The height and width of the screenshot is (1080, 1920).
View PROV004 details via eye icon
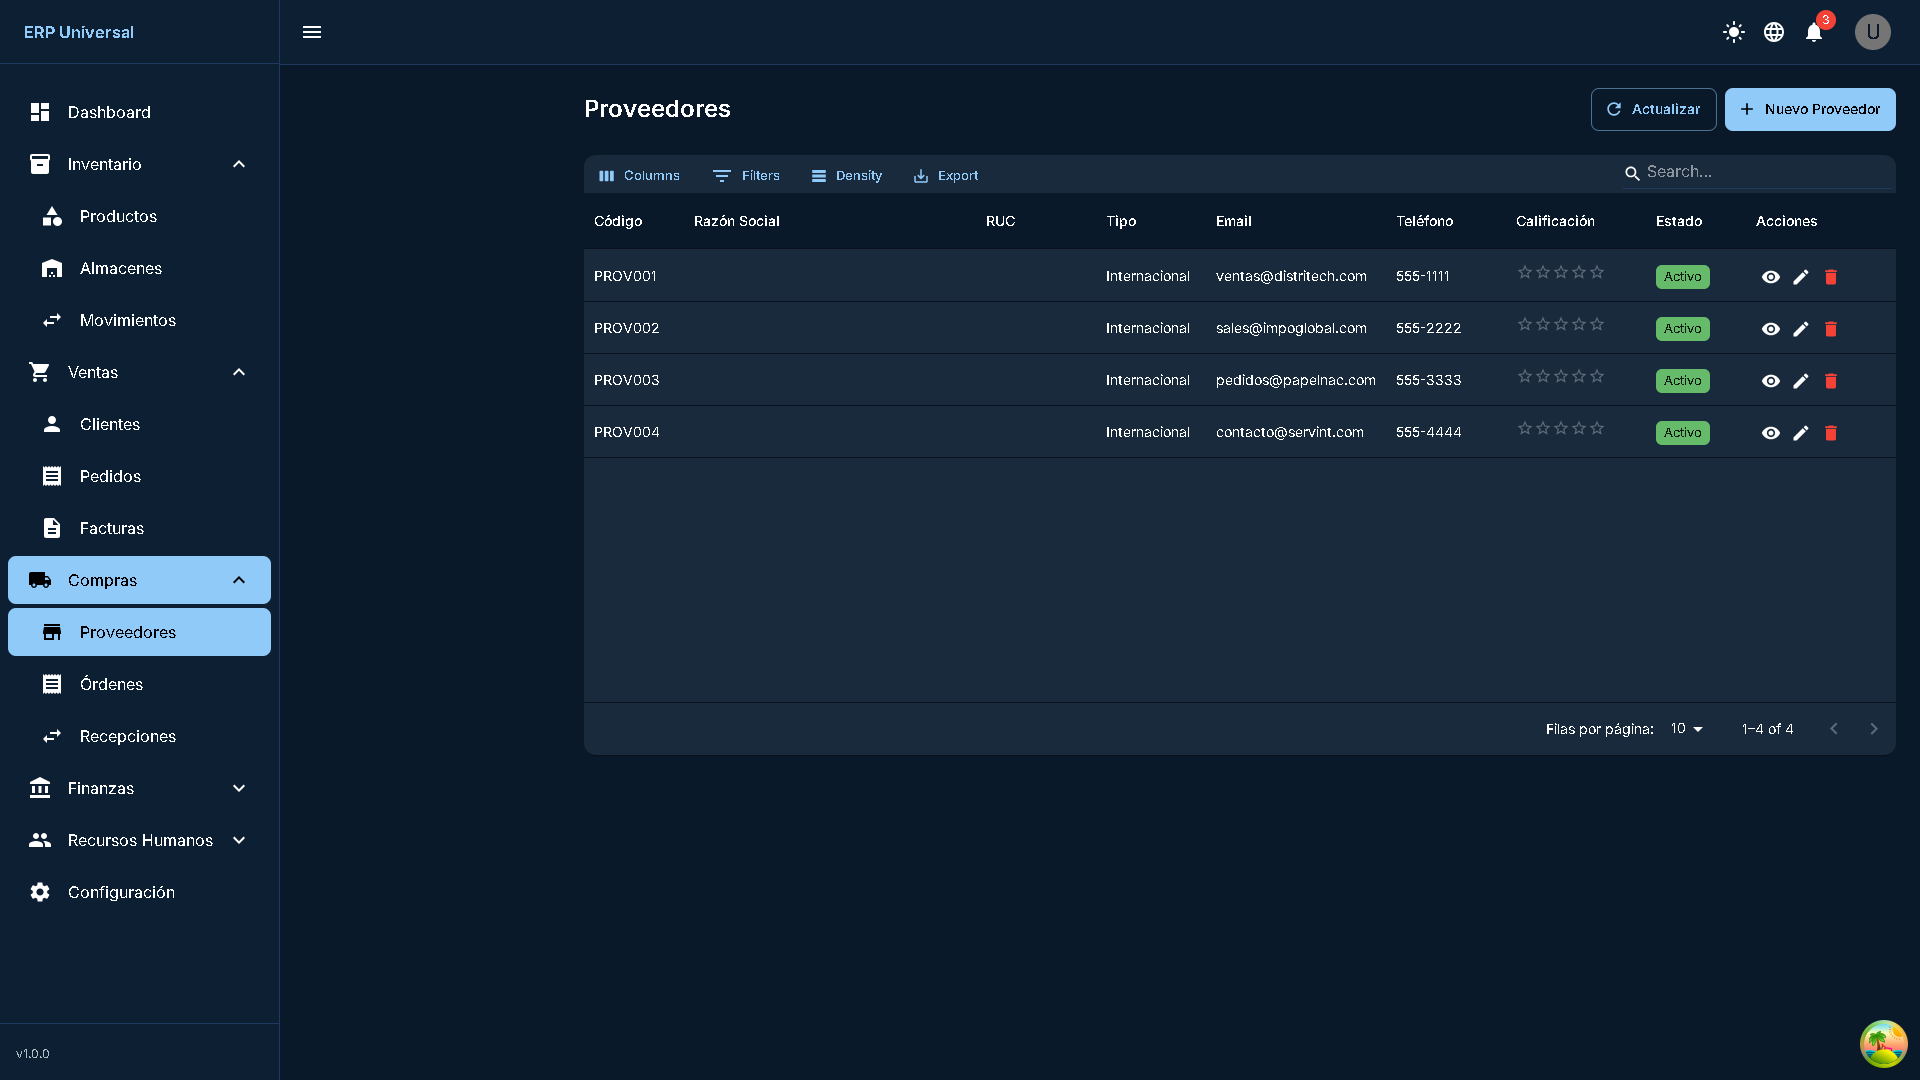[x=1771, y=433]
